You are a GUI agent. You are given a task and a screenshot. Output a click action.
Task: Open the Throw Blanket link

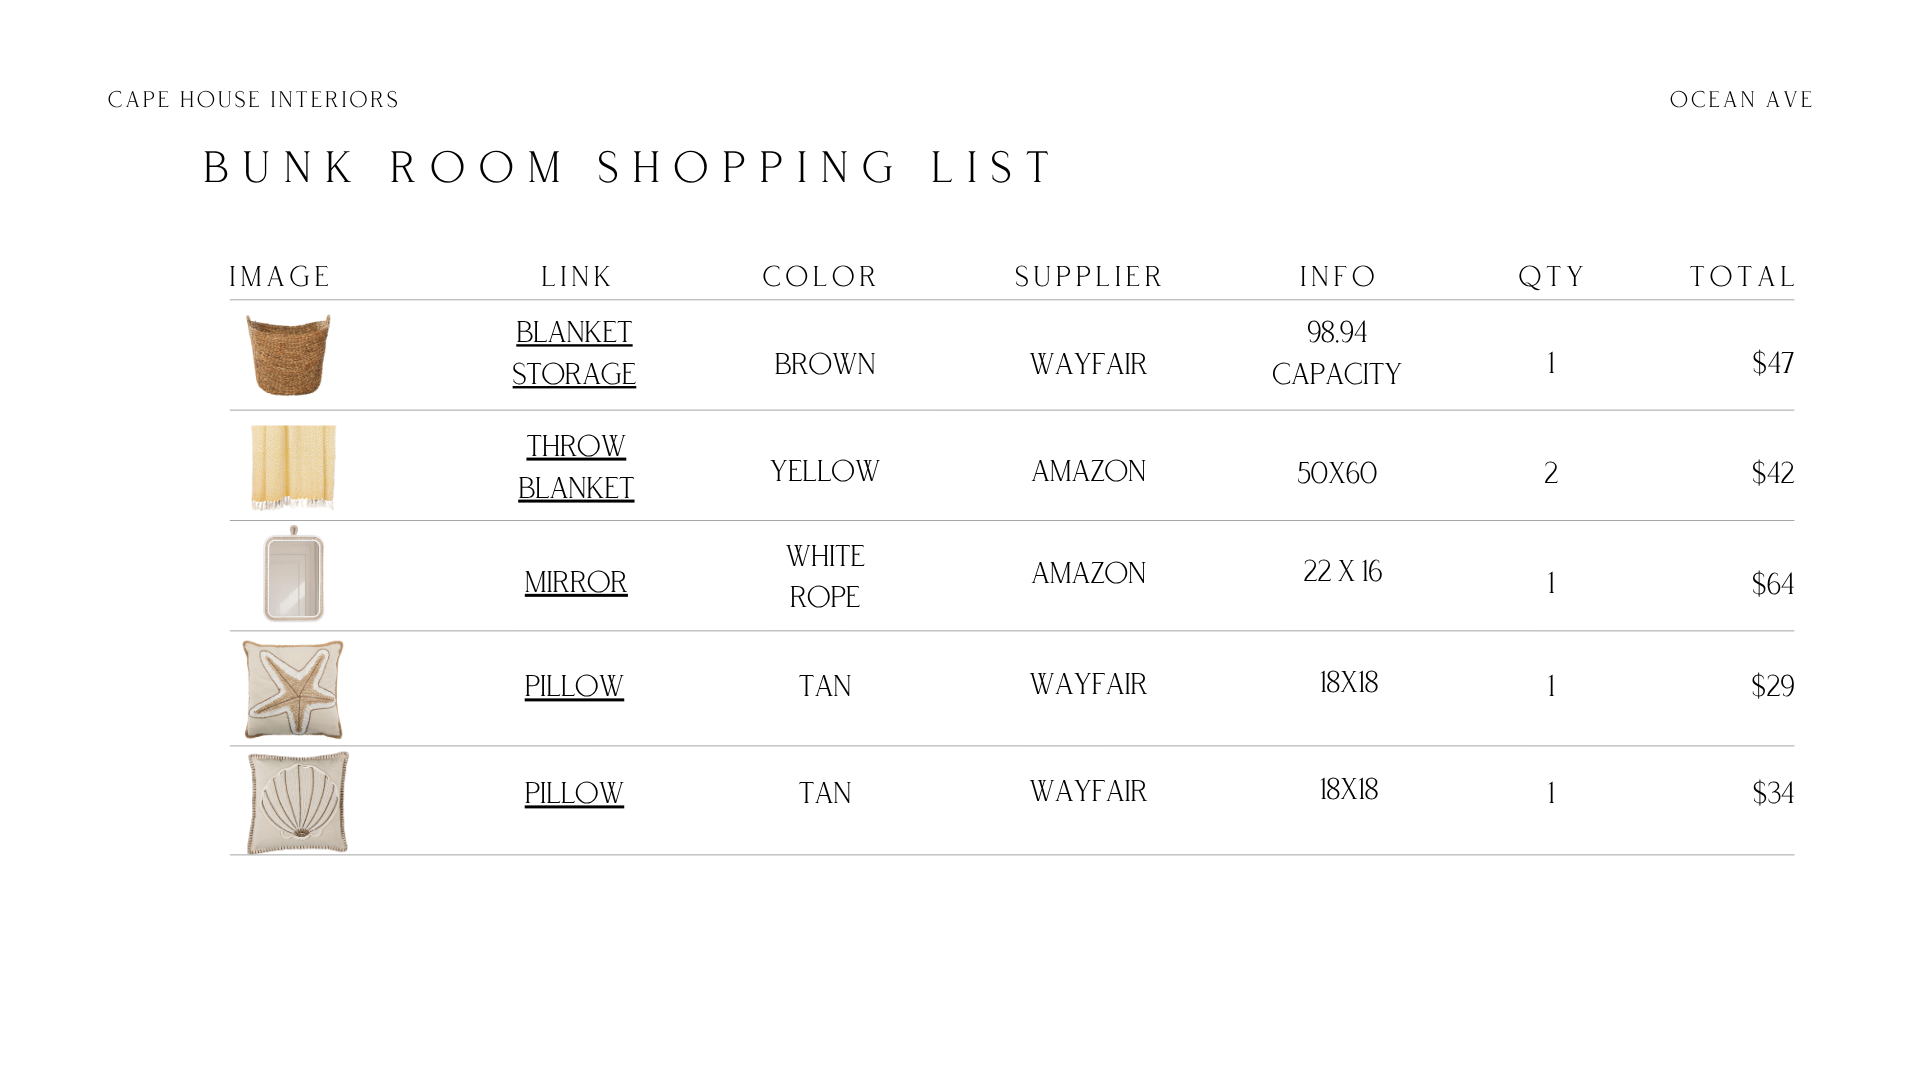pos(576,467)
